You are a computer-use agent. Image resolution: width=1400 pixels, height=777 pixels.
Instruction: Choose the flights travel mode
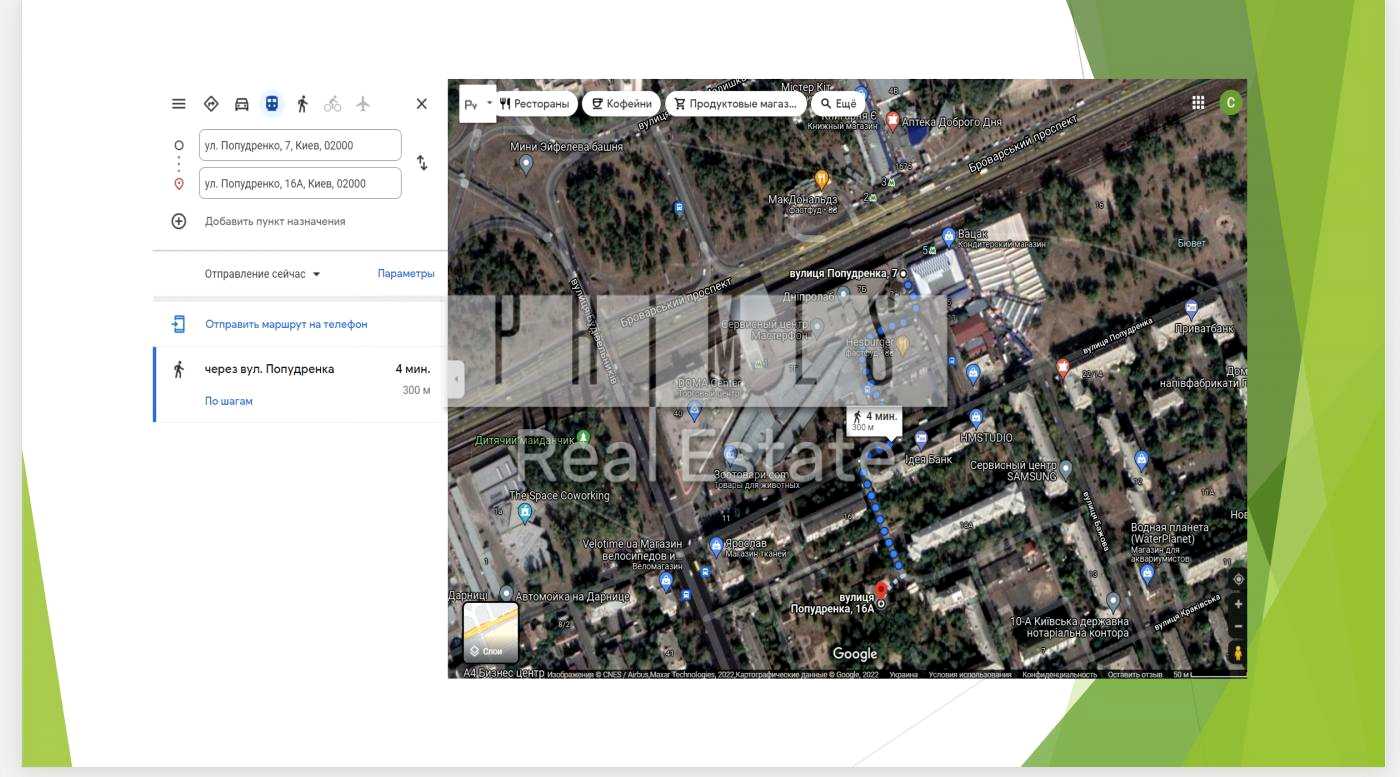363,104
